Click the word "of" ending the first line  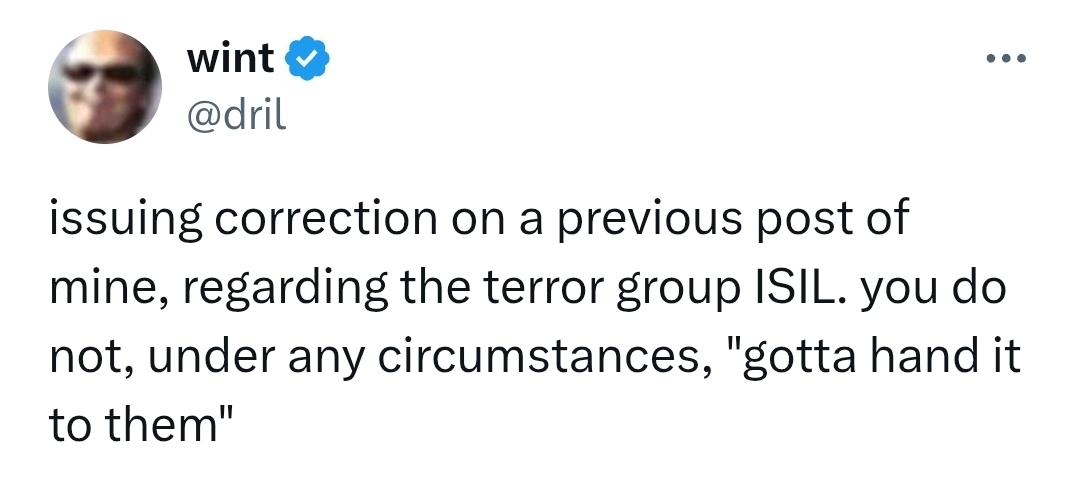click(x=885, y=219)
